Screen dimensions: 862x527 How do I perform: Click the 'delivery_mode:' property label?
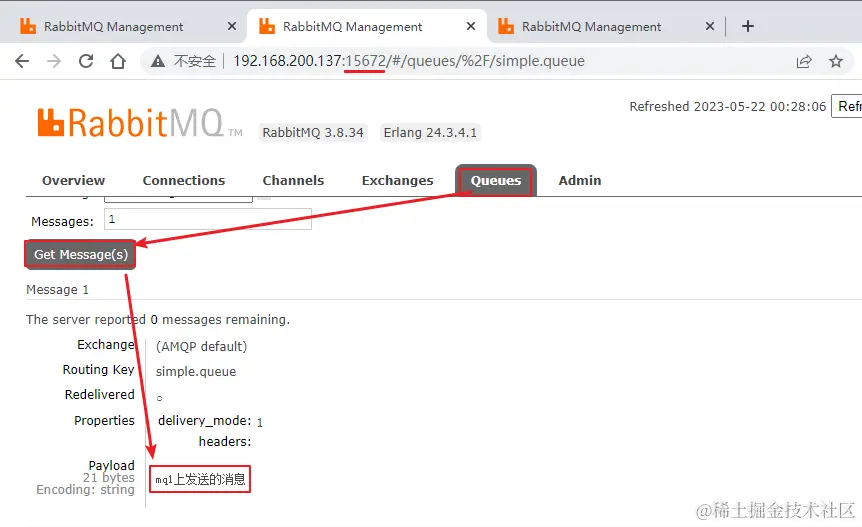[205, 420]
